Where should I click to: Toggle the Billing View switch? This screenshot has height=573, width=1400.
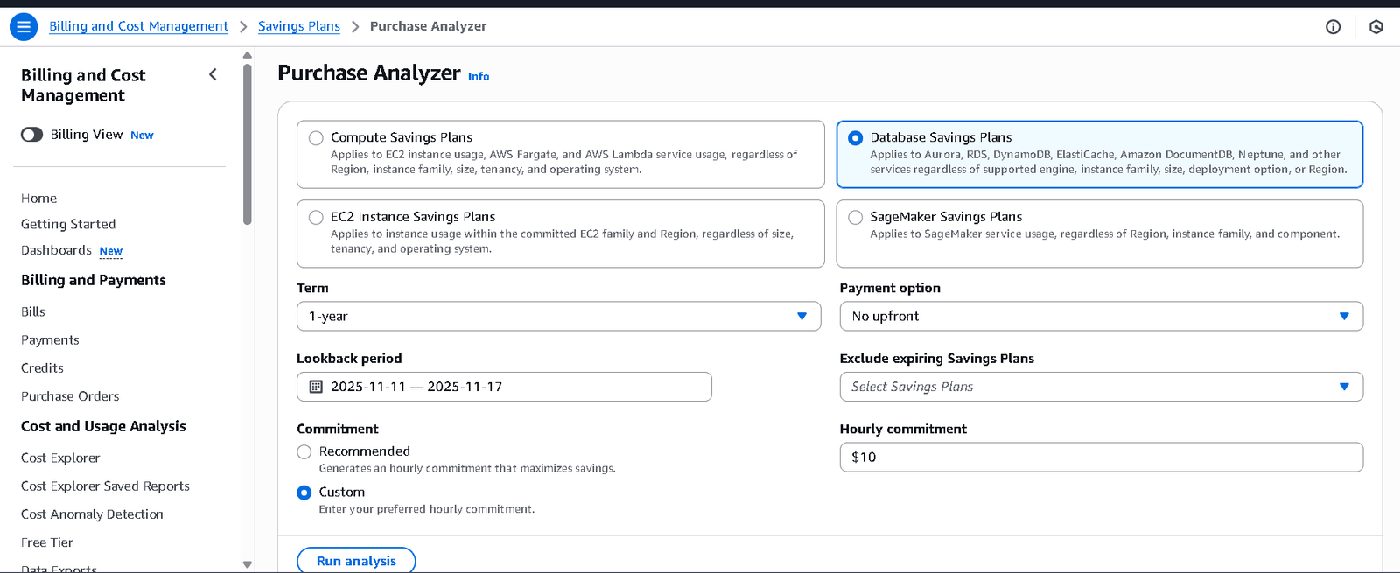pyautogui.click(x=32, y=134)
